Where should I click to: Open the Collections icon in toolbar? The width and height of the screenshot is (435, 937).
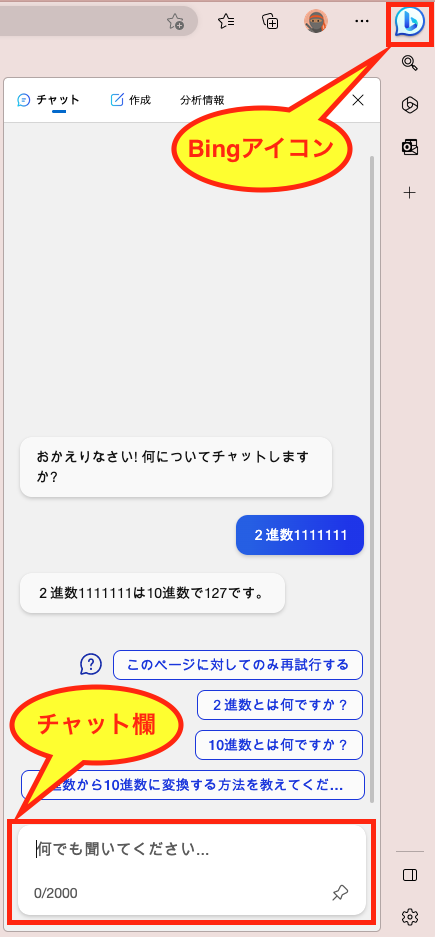[x=271, y=22]
